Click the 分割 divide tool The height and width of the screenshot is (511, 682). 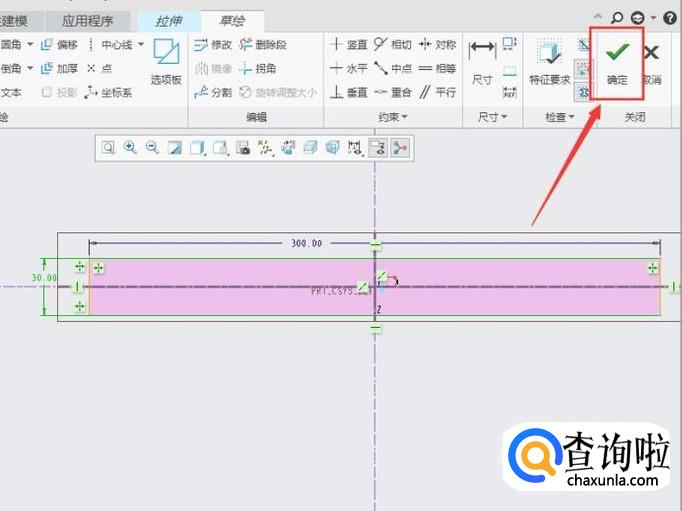[x=213, y=92]
